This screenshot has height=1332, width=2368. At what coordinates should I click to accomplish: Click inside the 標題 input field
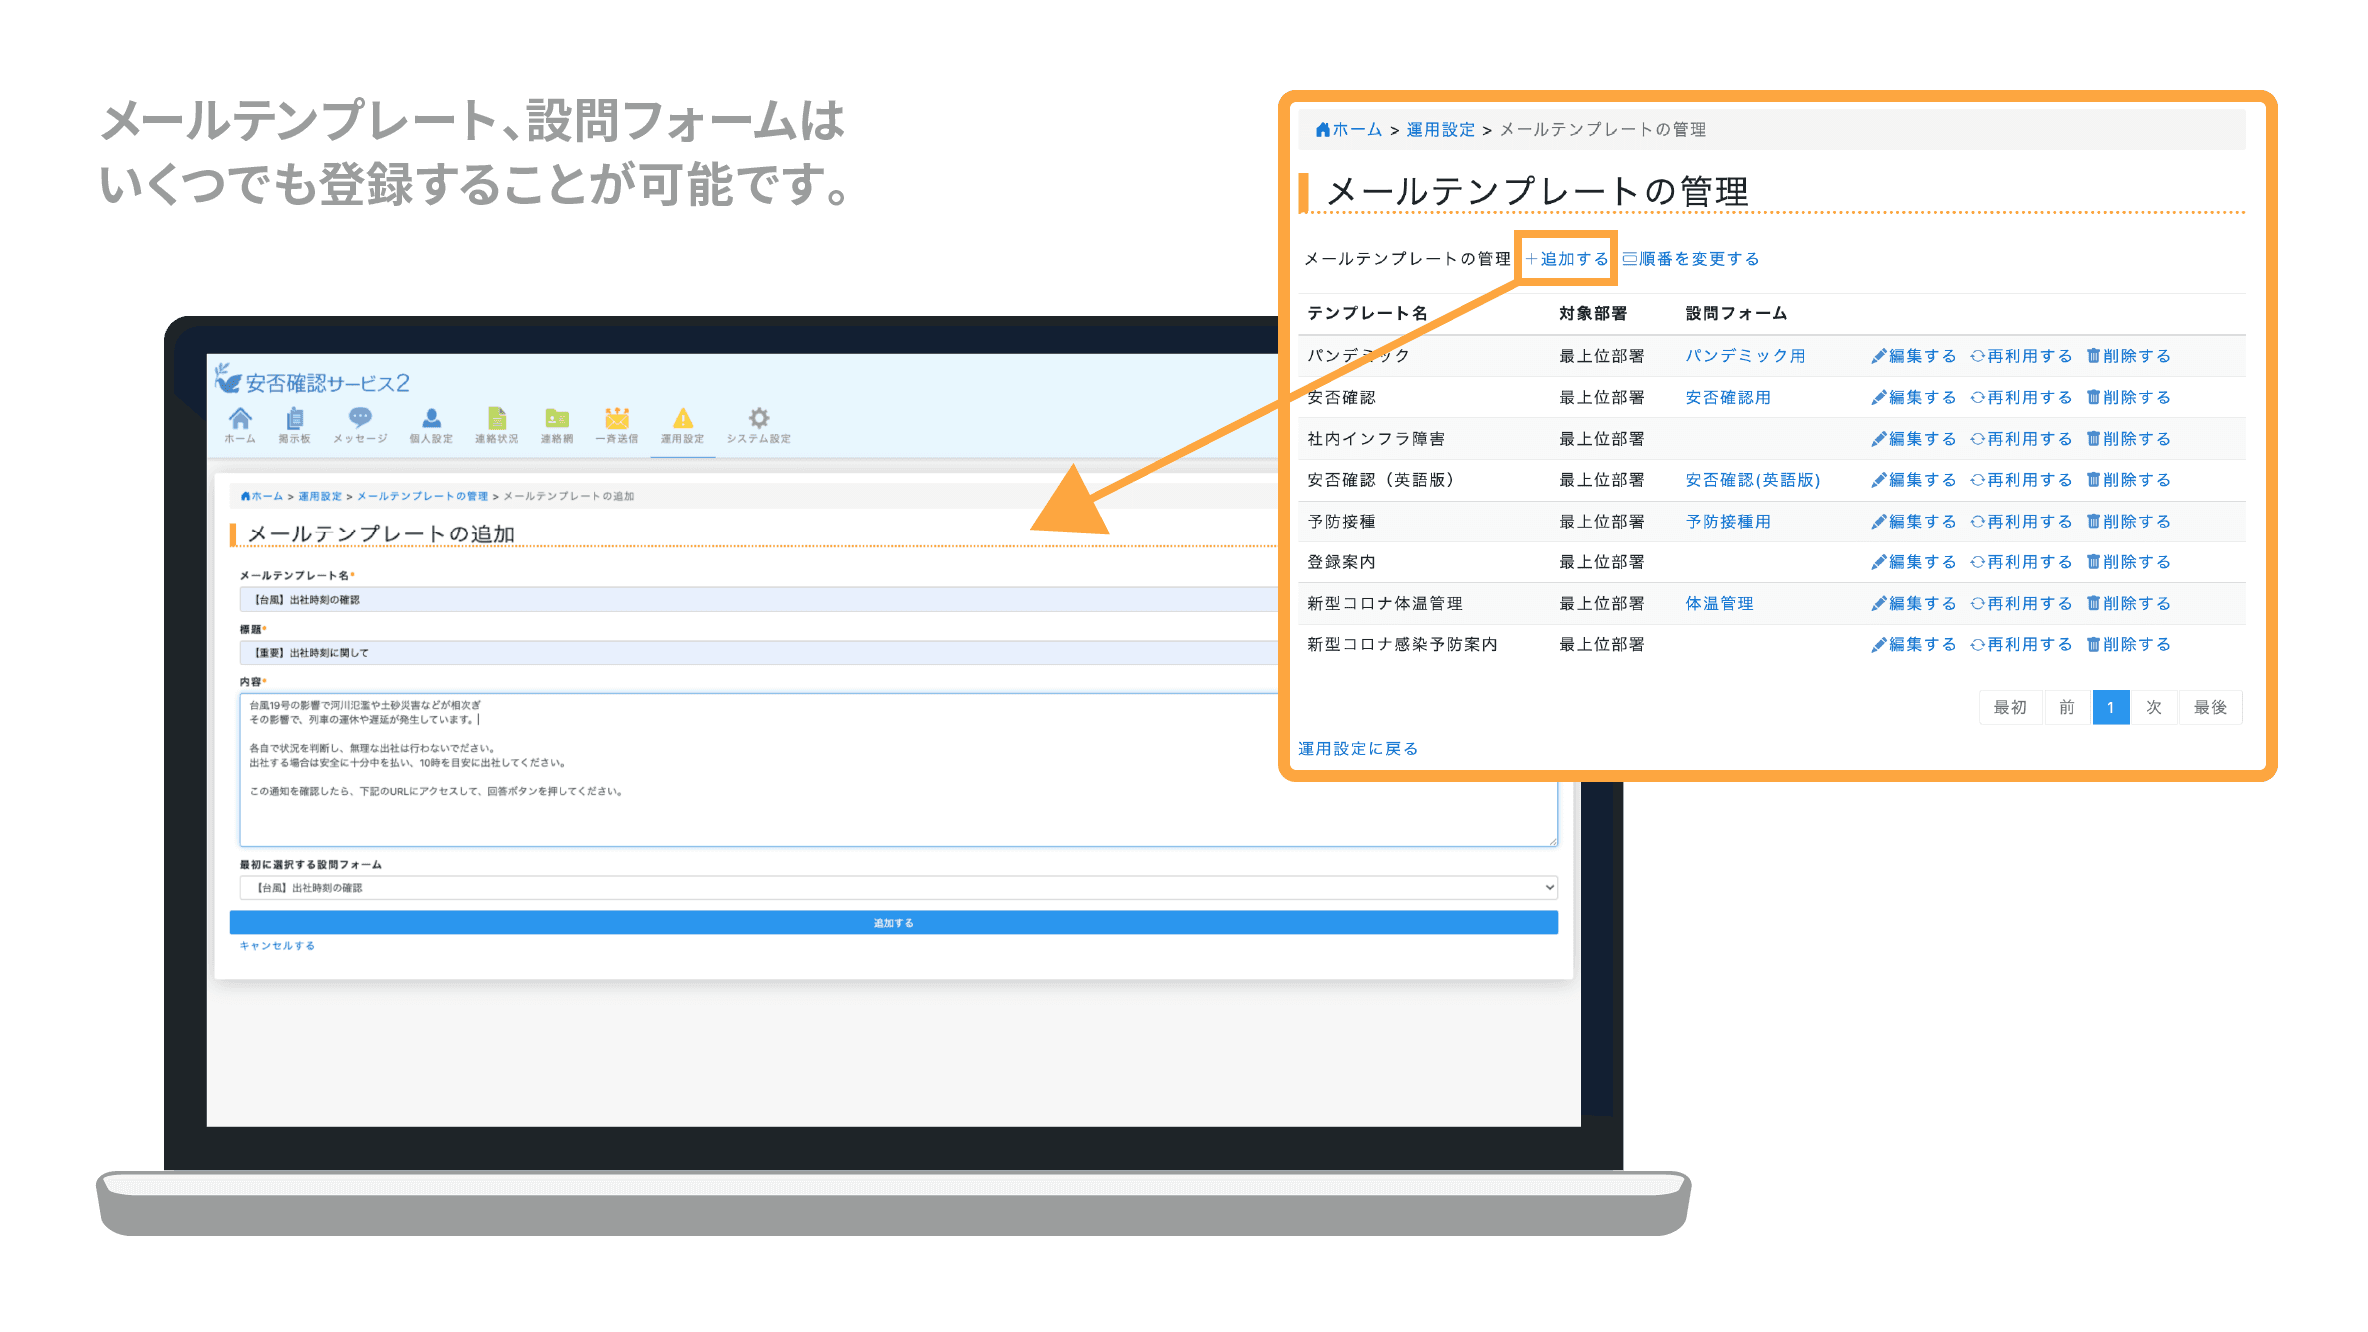pyautogui.click(x=500, y=651)
